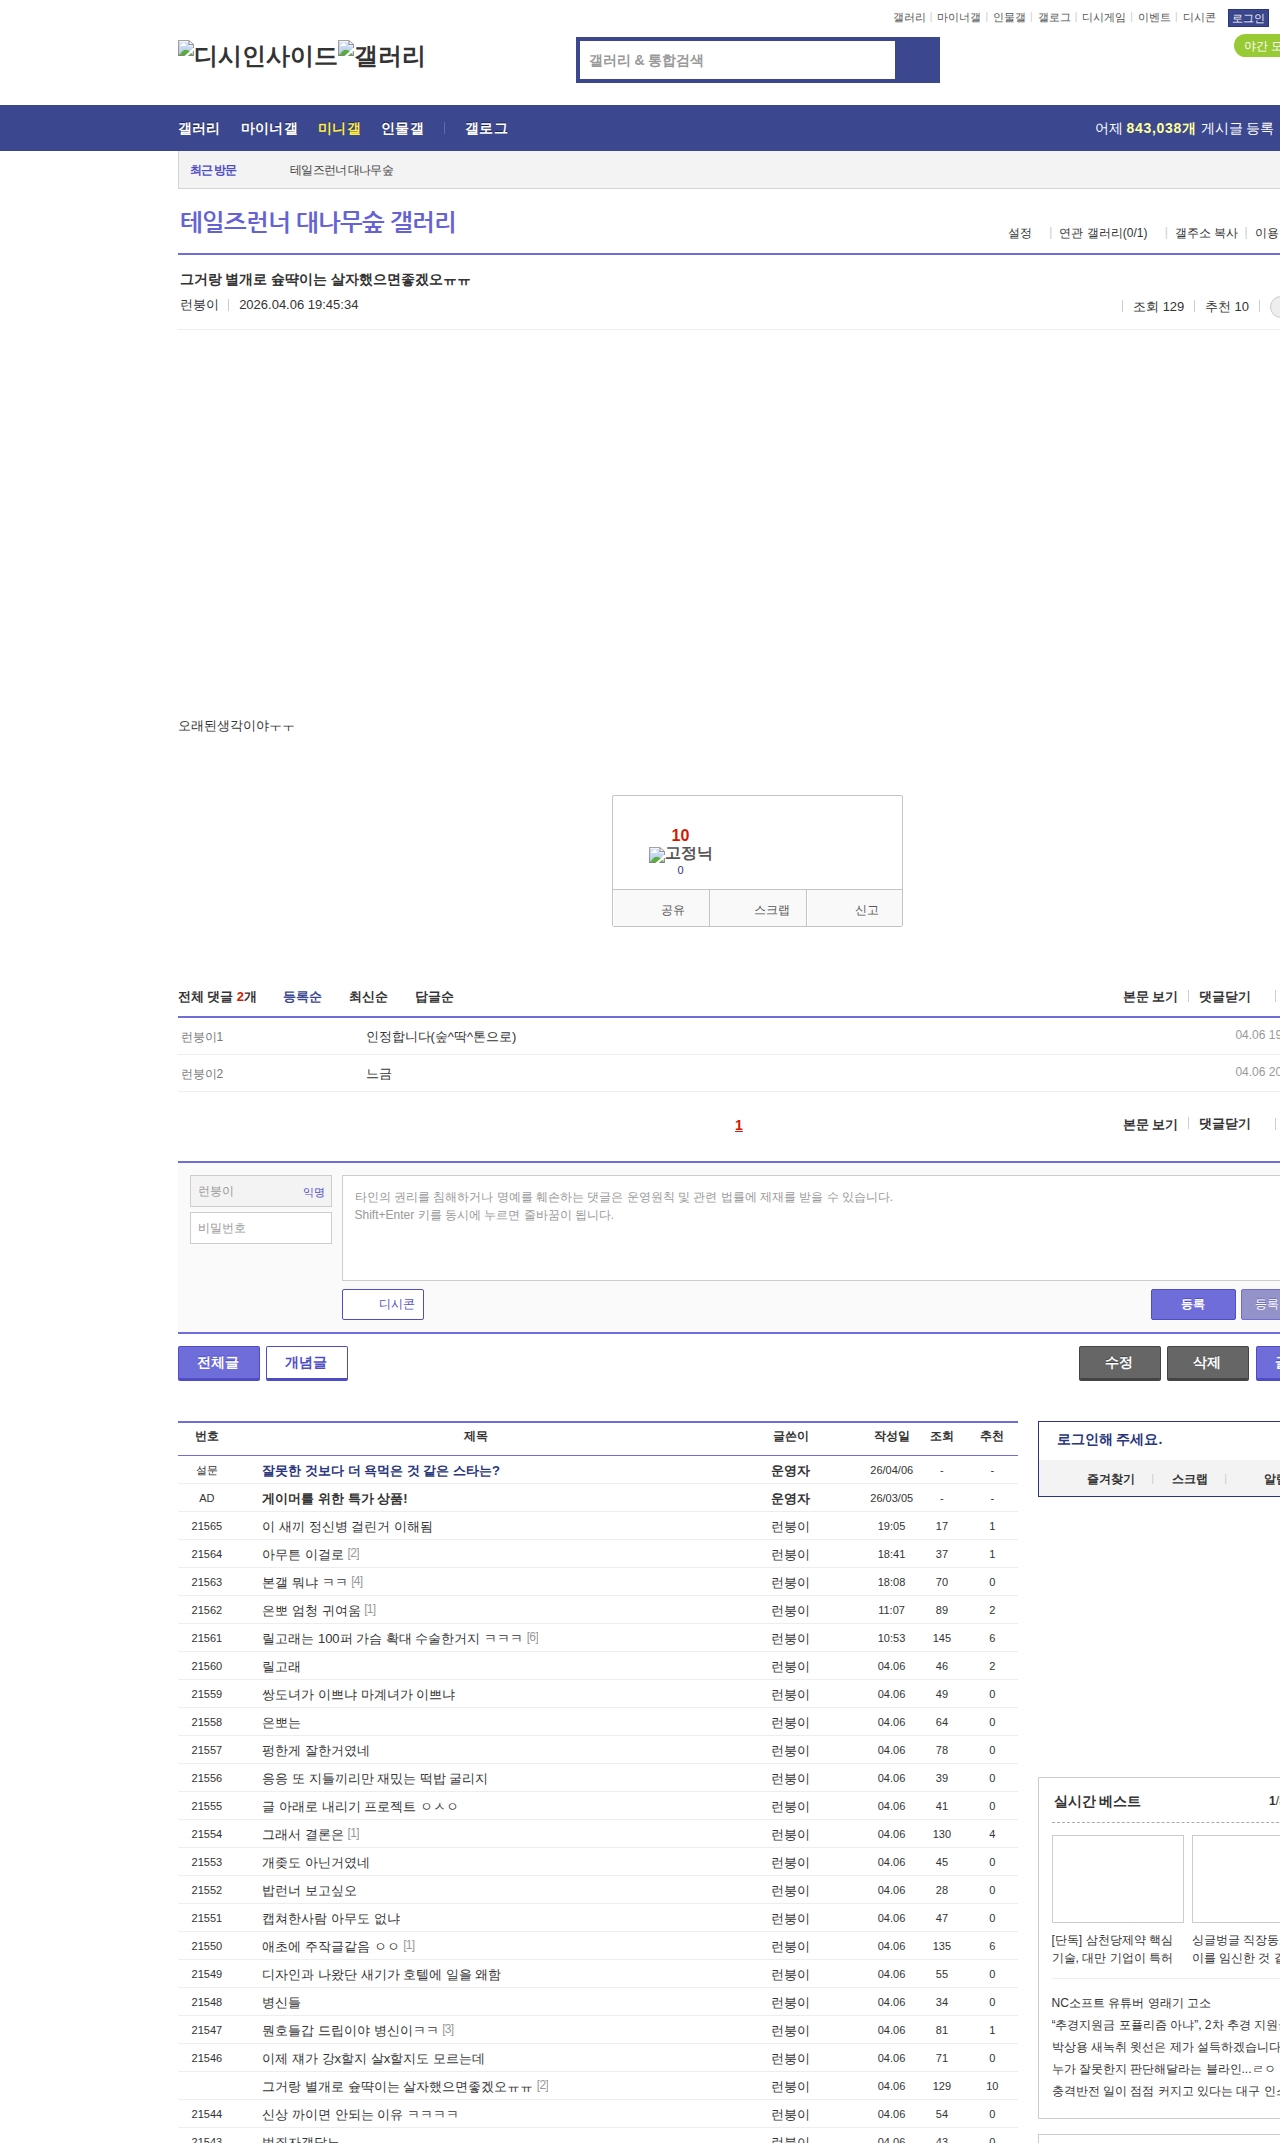Open post '은뽀 엄청 귀여움'

311,1610
